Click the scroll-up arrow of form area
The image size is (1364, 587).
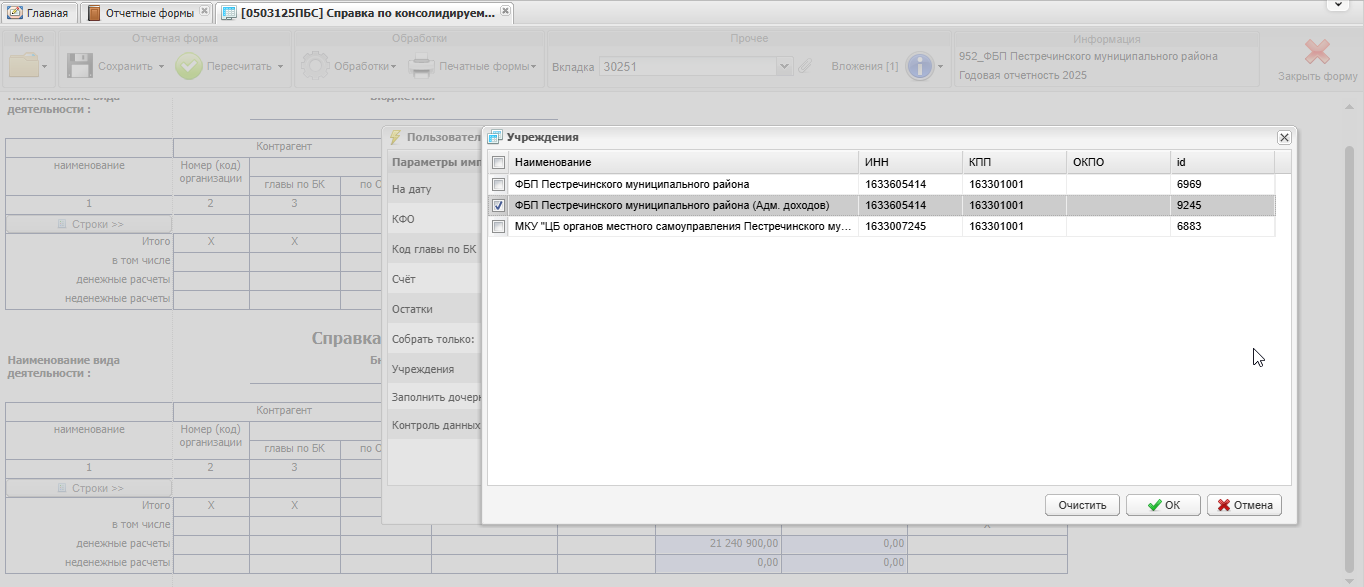1349,106
